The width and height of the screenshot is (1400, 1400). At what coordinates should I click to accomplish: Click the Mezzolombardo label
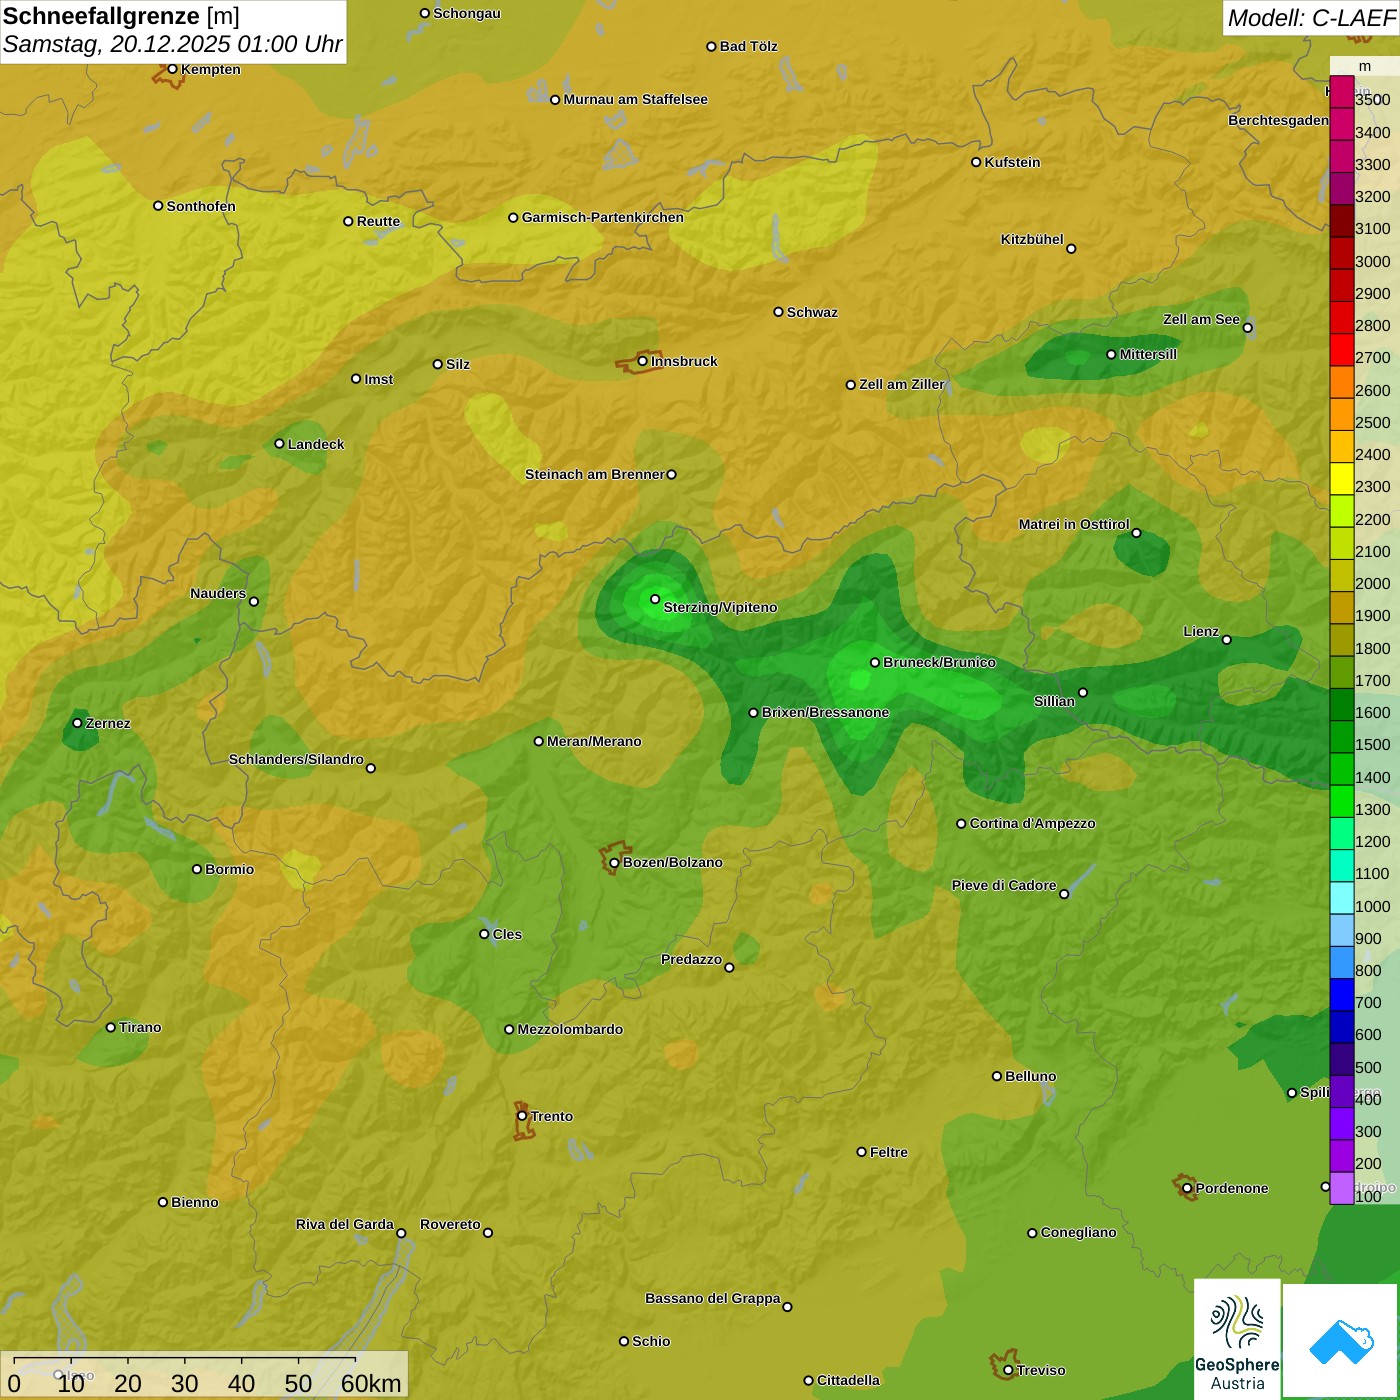pyautogui.click(x=570, y=1029)
